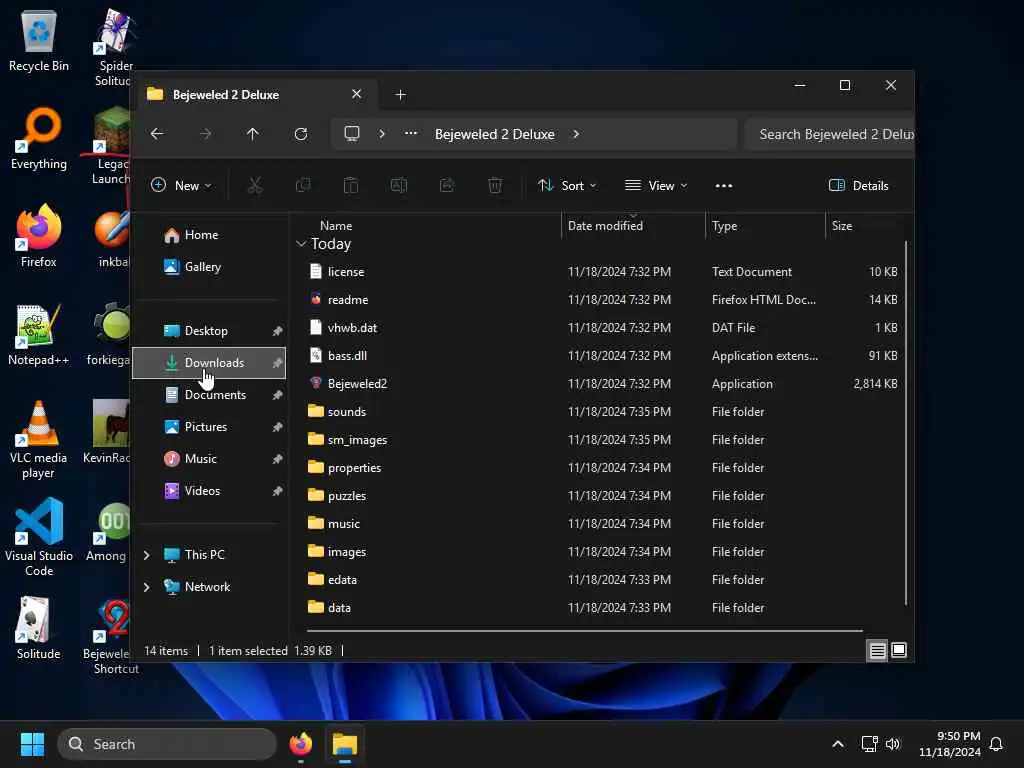Unpin Videos using its pin icon

pos(277,491)
